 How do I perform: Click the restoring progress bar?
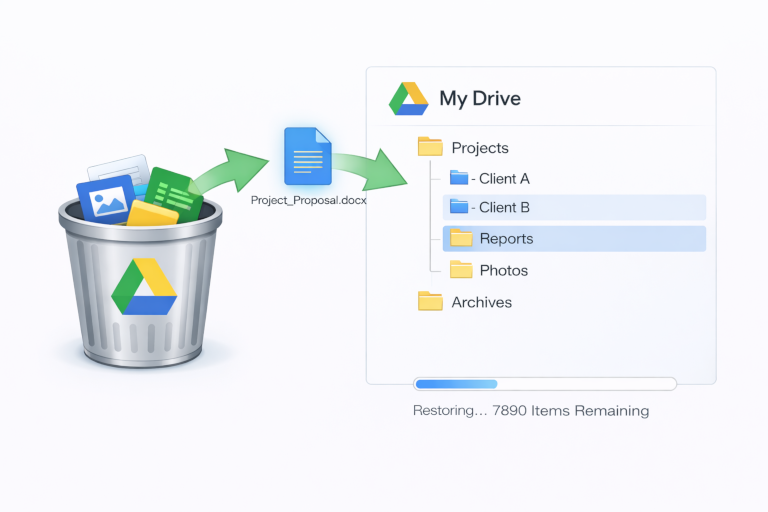click(545, 384)
